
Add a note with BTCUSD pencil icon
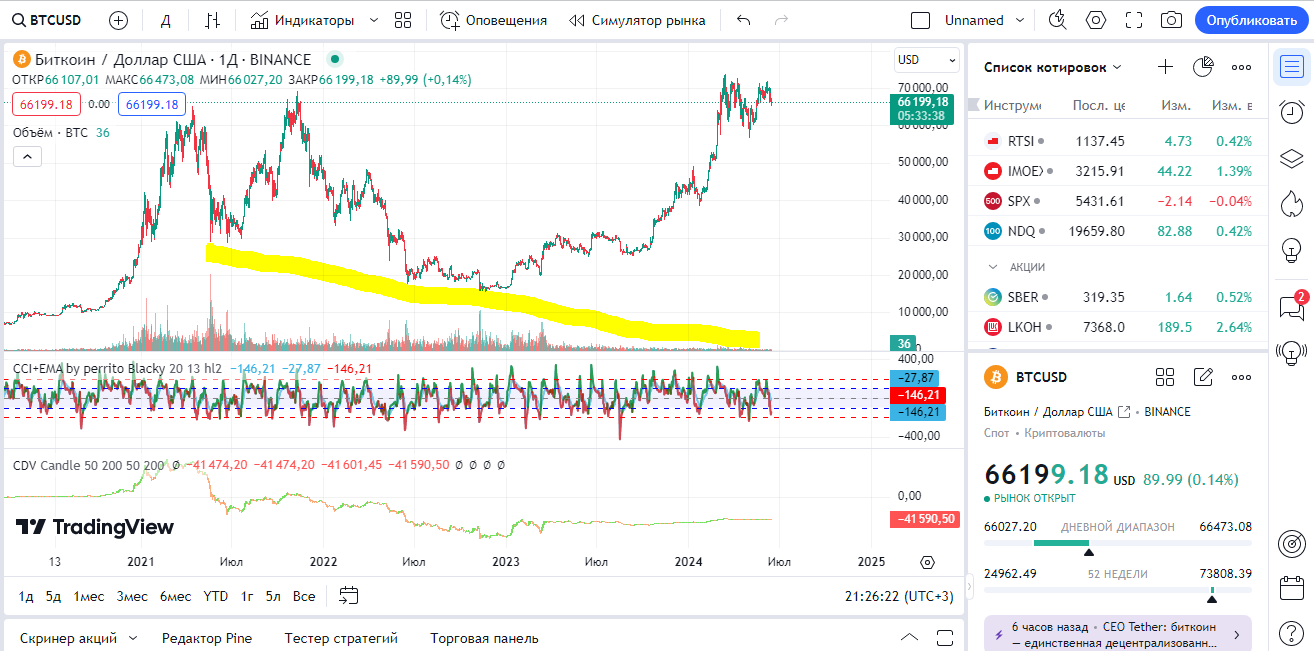(1203, 377)
